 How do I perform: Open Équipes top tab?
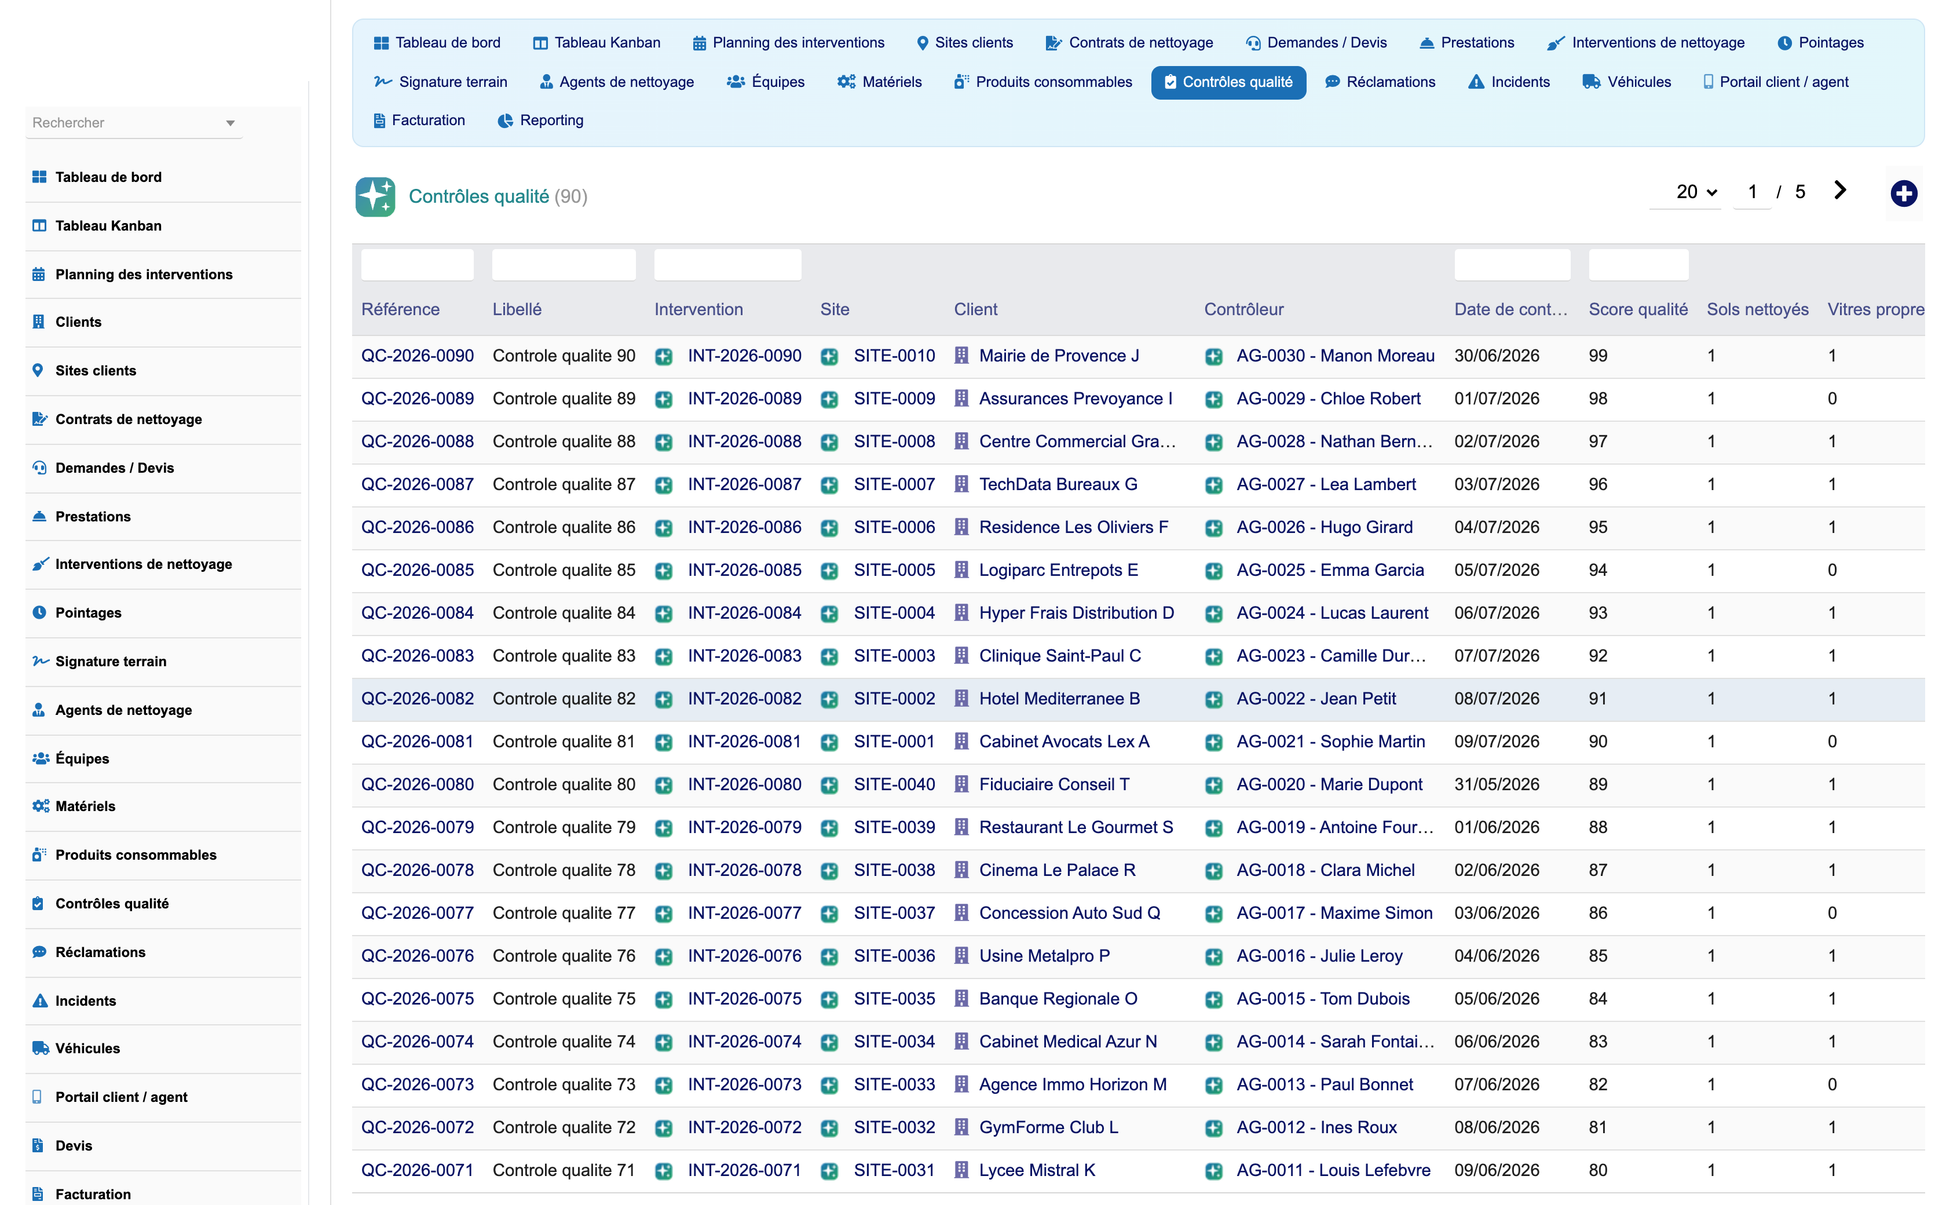coord(766,82)
